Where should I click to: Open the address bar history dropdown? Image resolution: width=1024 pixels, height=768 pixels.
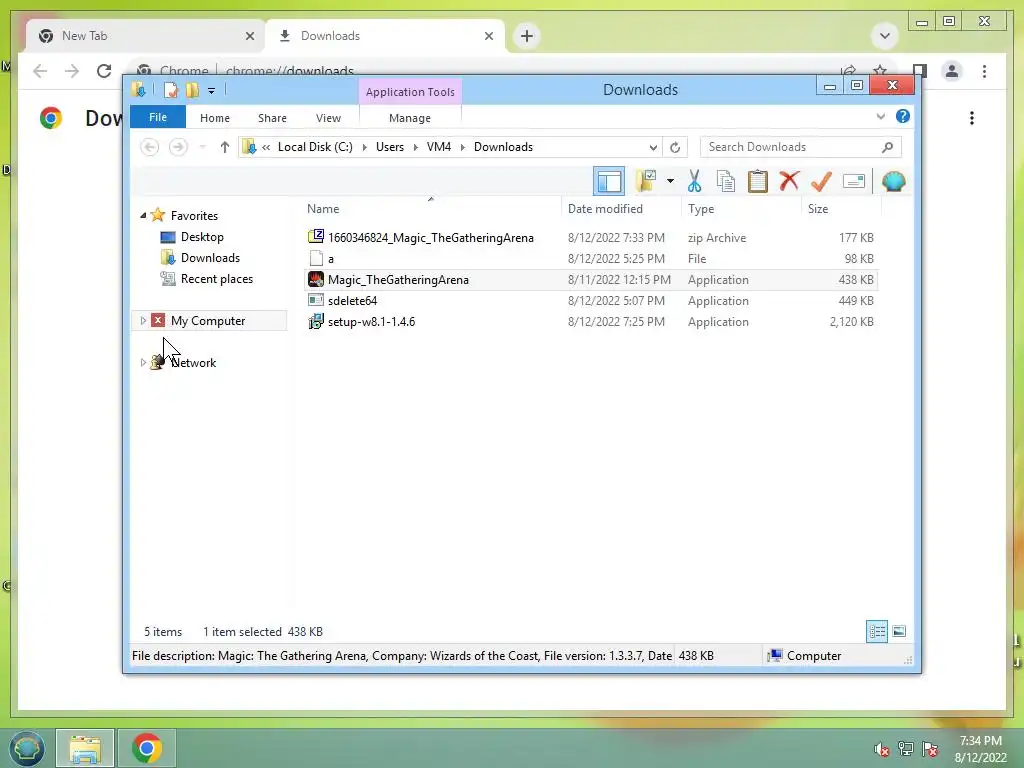653,148
